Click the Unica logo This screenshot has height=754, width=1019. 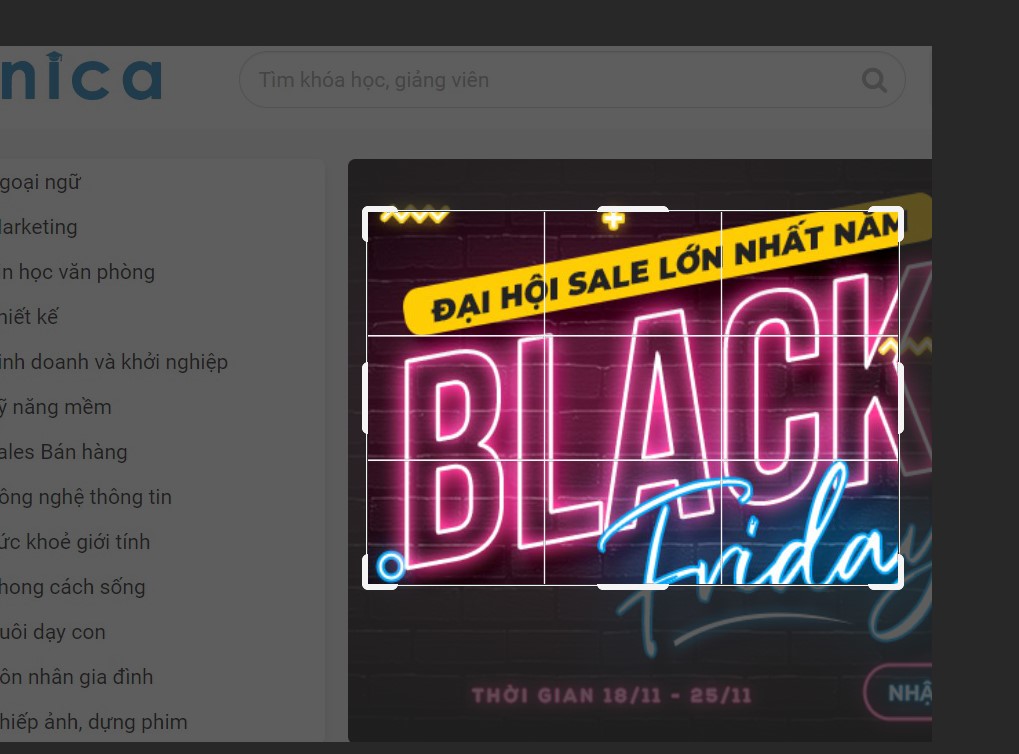tap(80, 79)
